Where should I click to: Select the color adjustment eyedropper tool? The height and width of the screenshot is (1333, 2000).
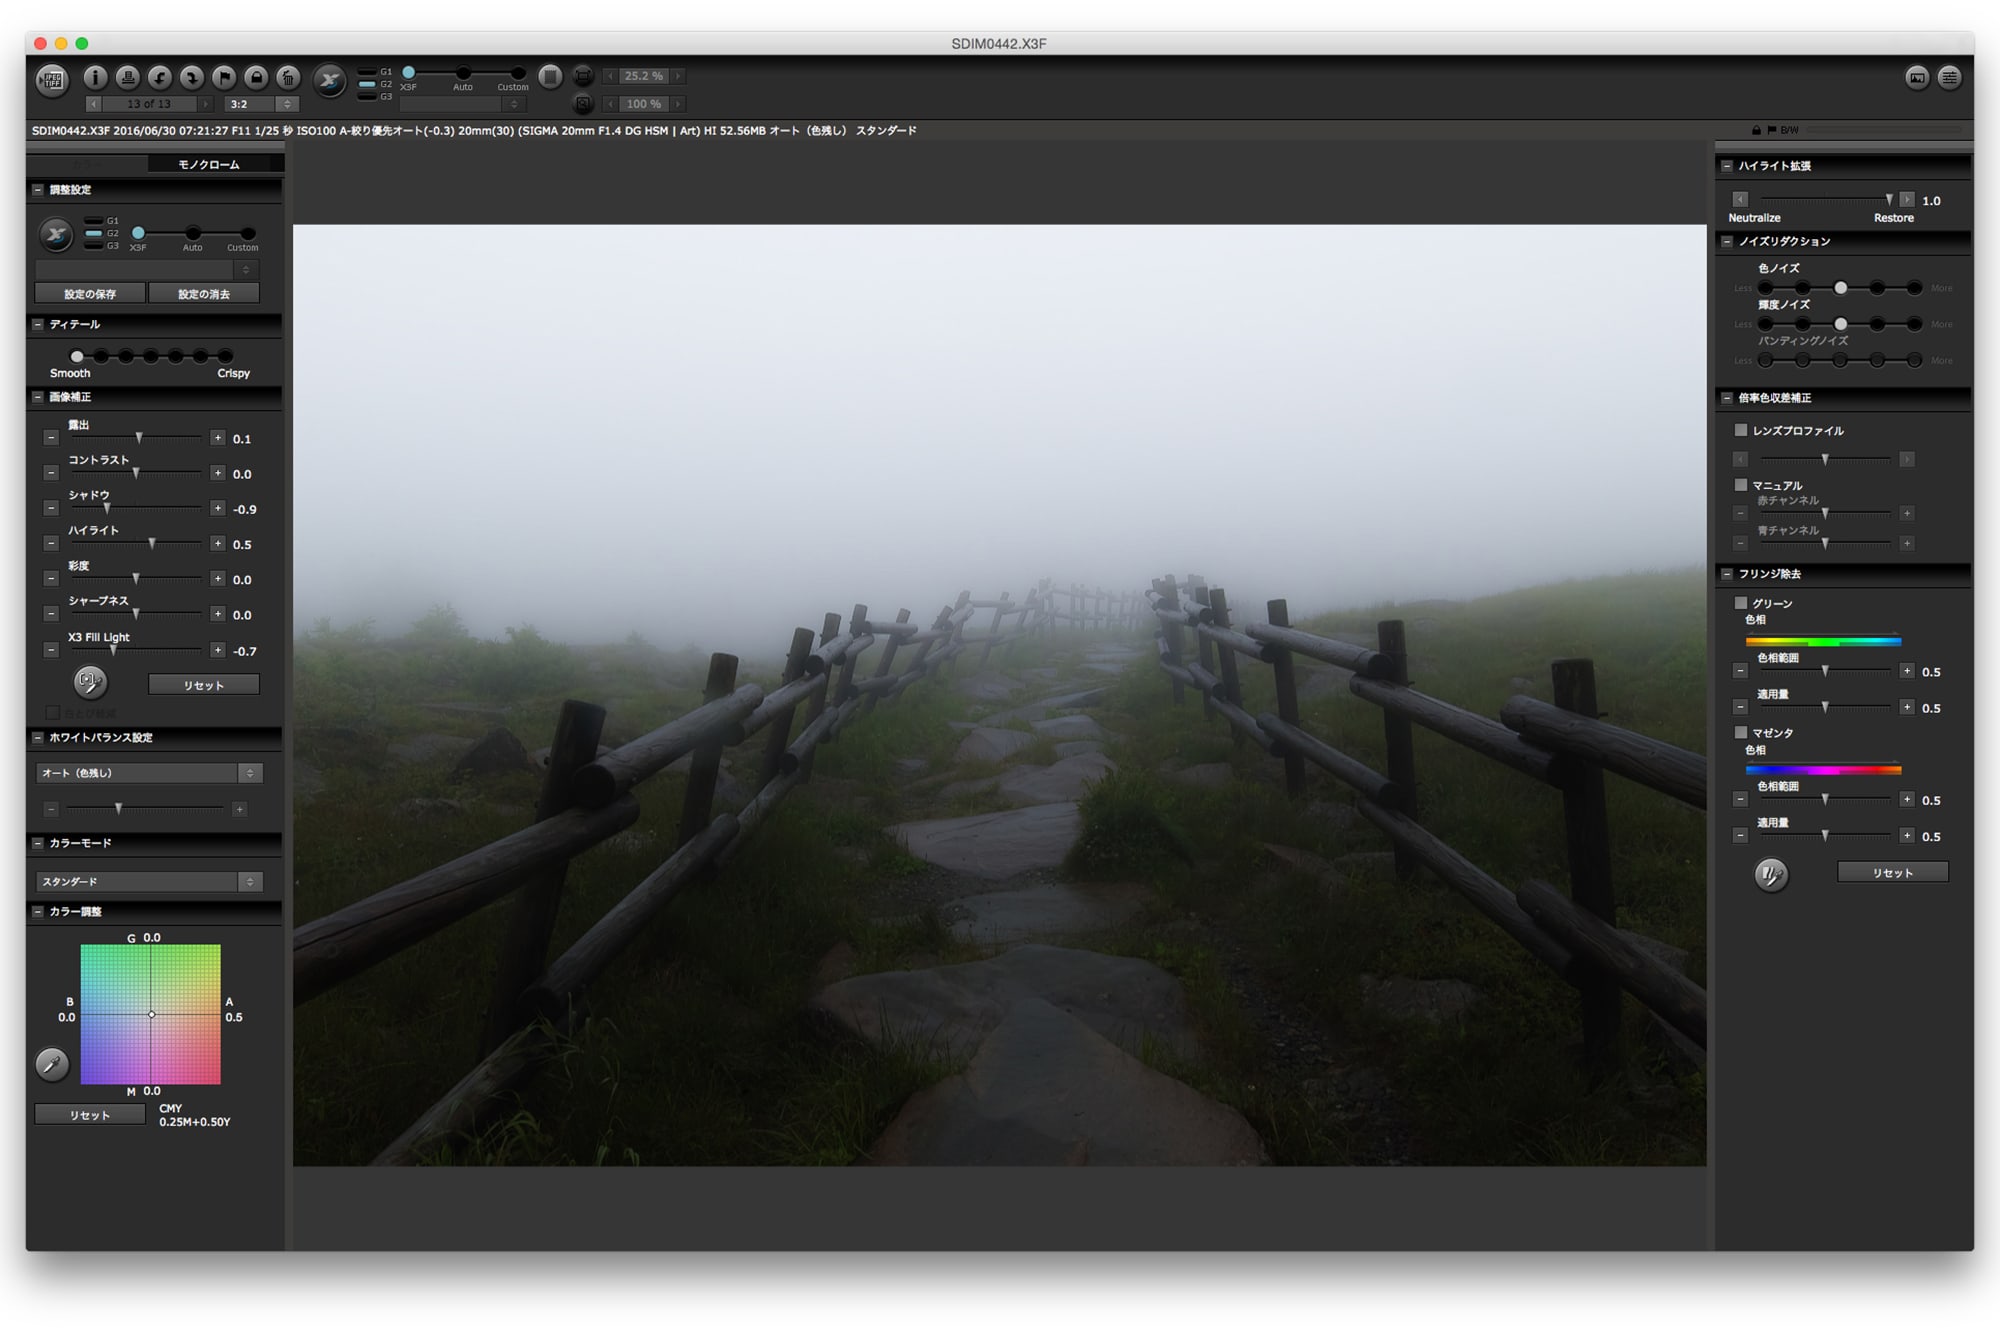(52, 1064)
